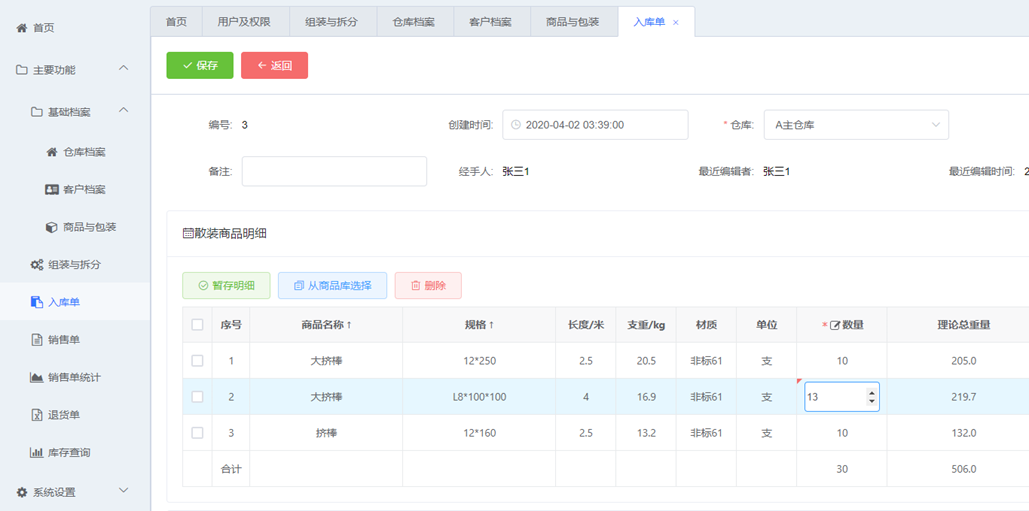Viewport: 1029px width, 511px height.
Task: Check the checkbox for row 3 挤棒 12*160
Action: coord(198,433)
